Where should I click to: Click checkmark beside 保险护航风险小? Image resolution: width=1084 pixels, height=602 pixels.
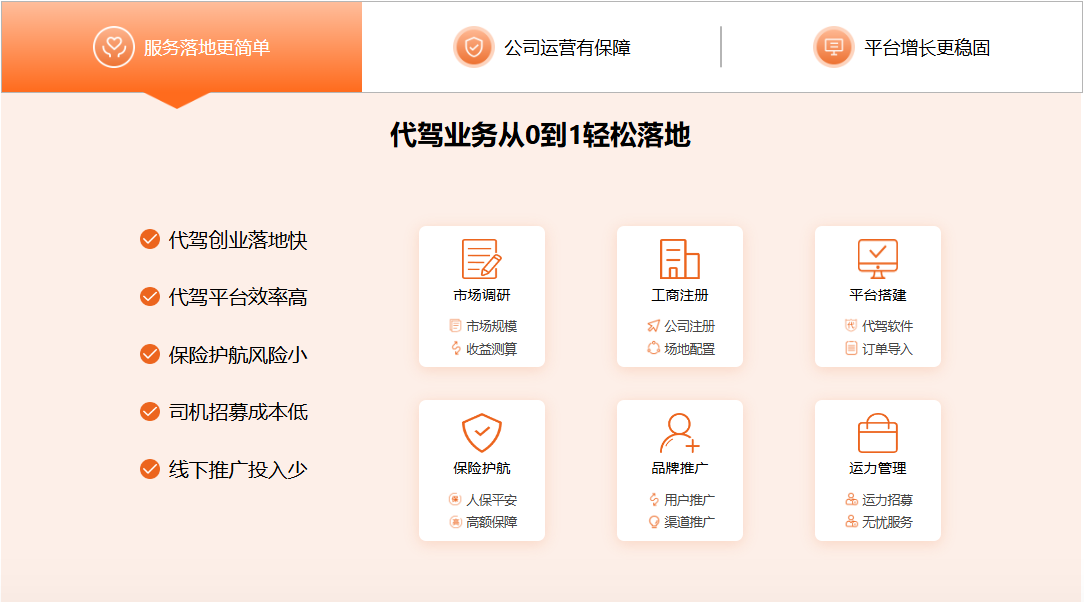tap(150, 354)
